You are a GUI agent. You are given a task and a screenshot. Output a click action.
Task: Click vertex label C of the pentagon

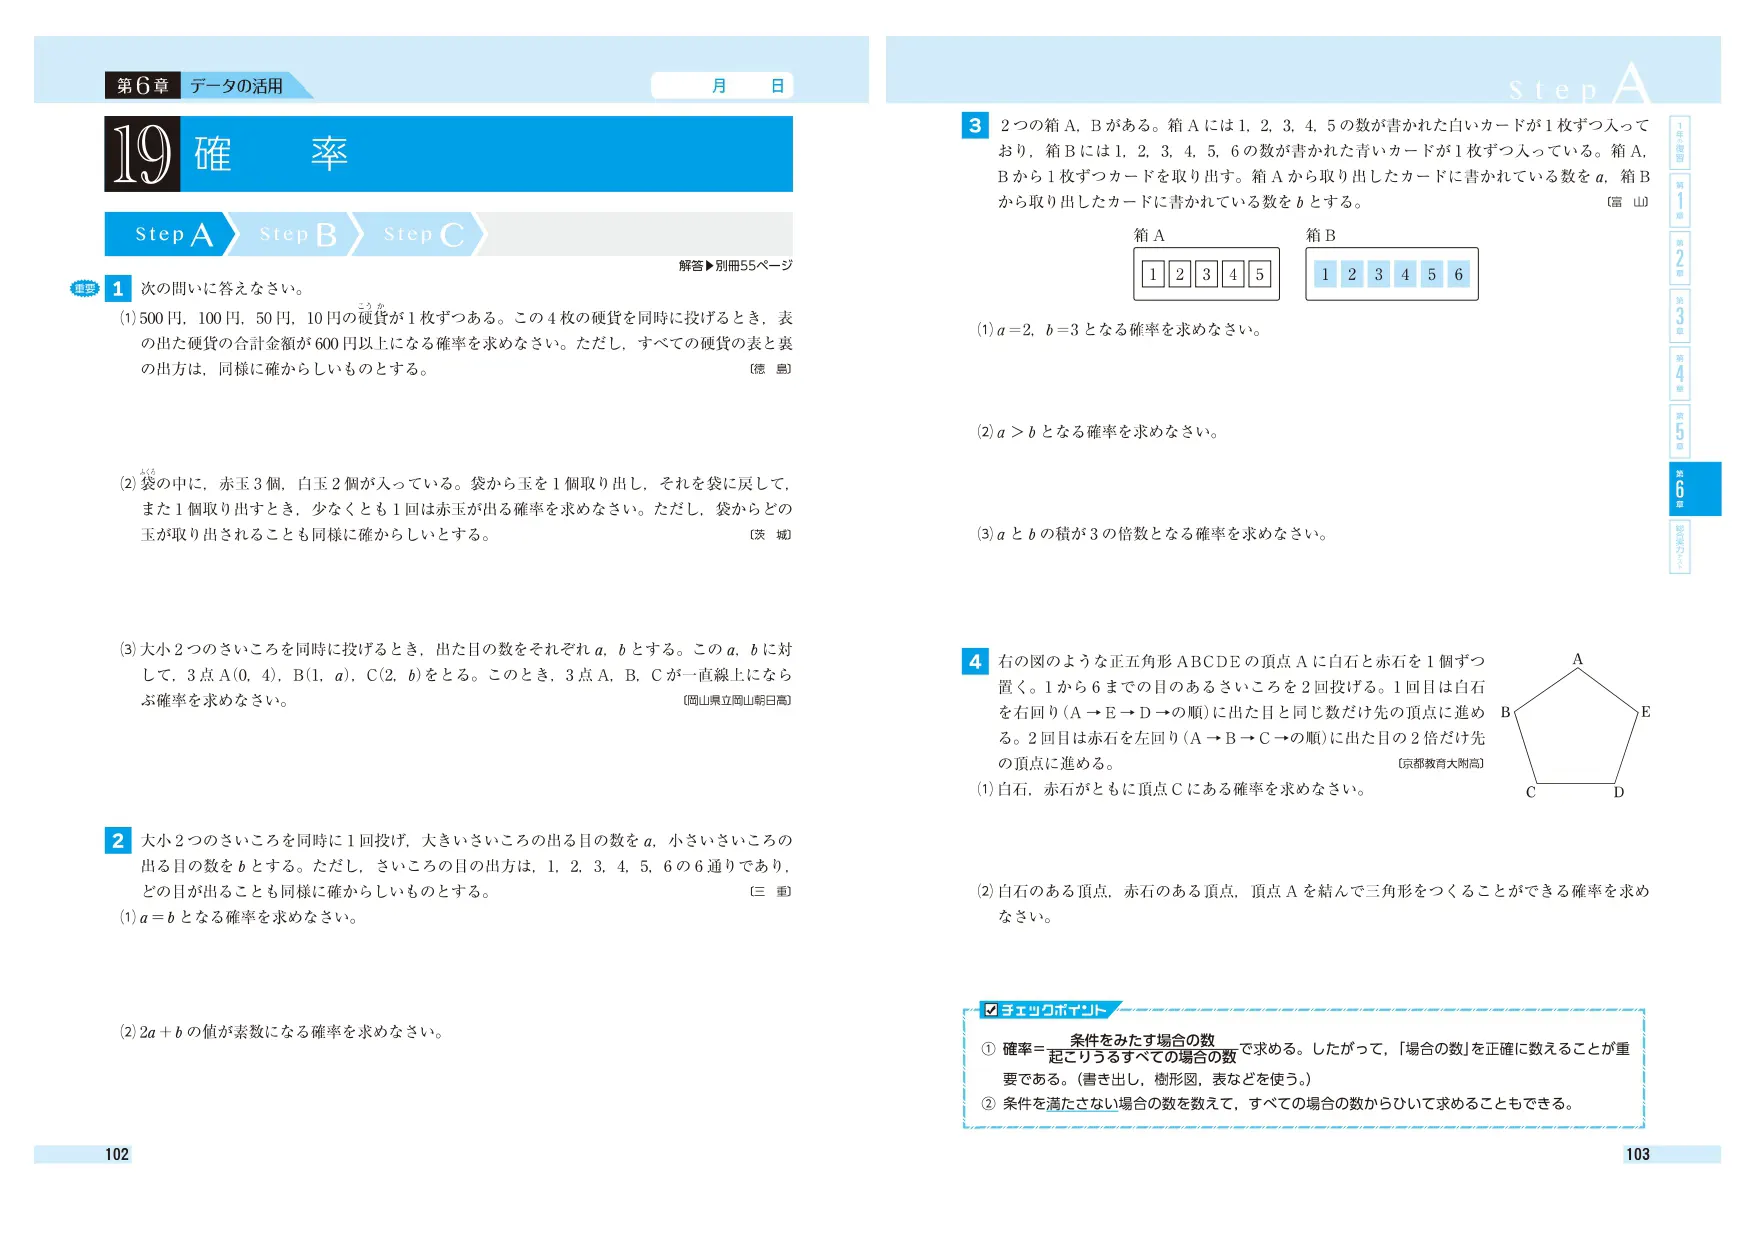(1531, 793)
